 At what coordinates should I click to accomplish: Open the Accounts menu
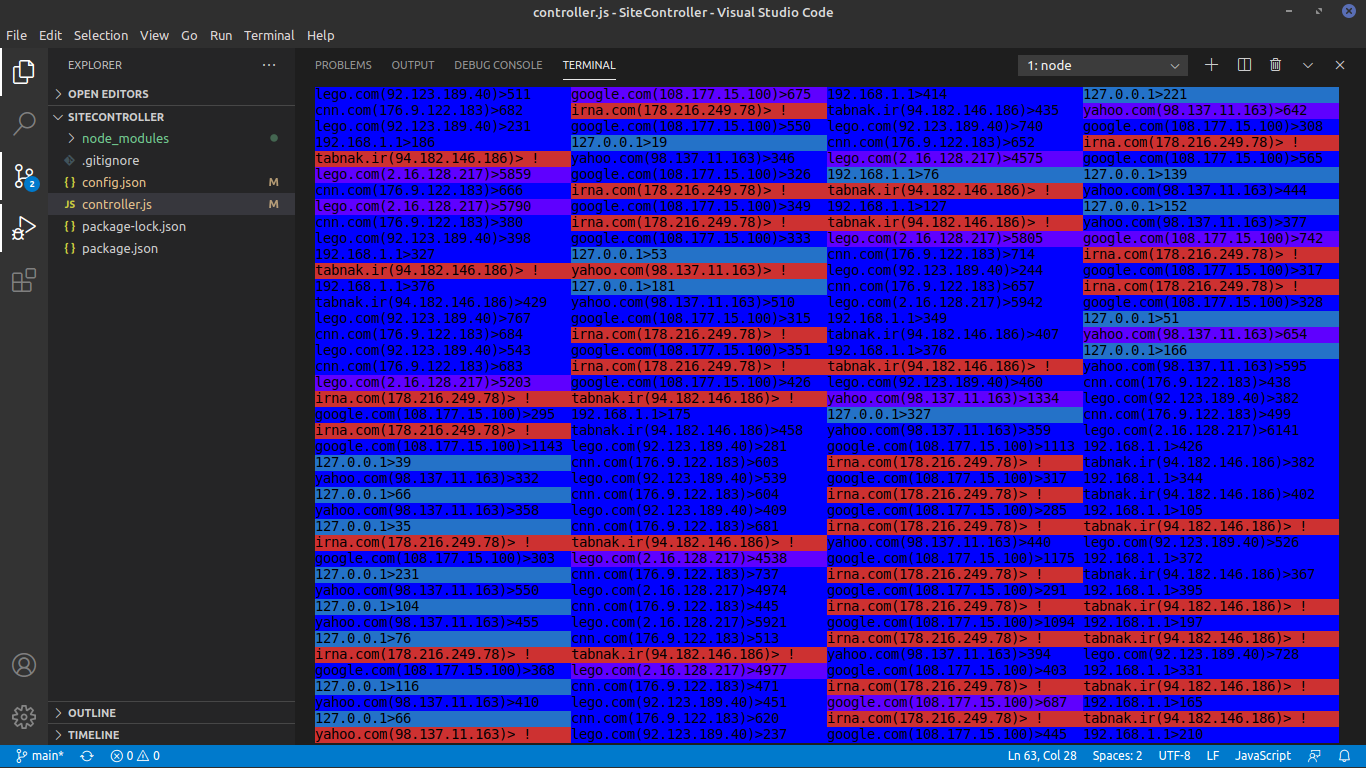point(24,665)
